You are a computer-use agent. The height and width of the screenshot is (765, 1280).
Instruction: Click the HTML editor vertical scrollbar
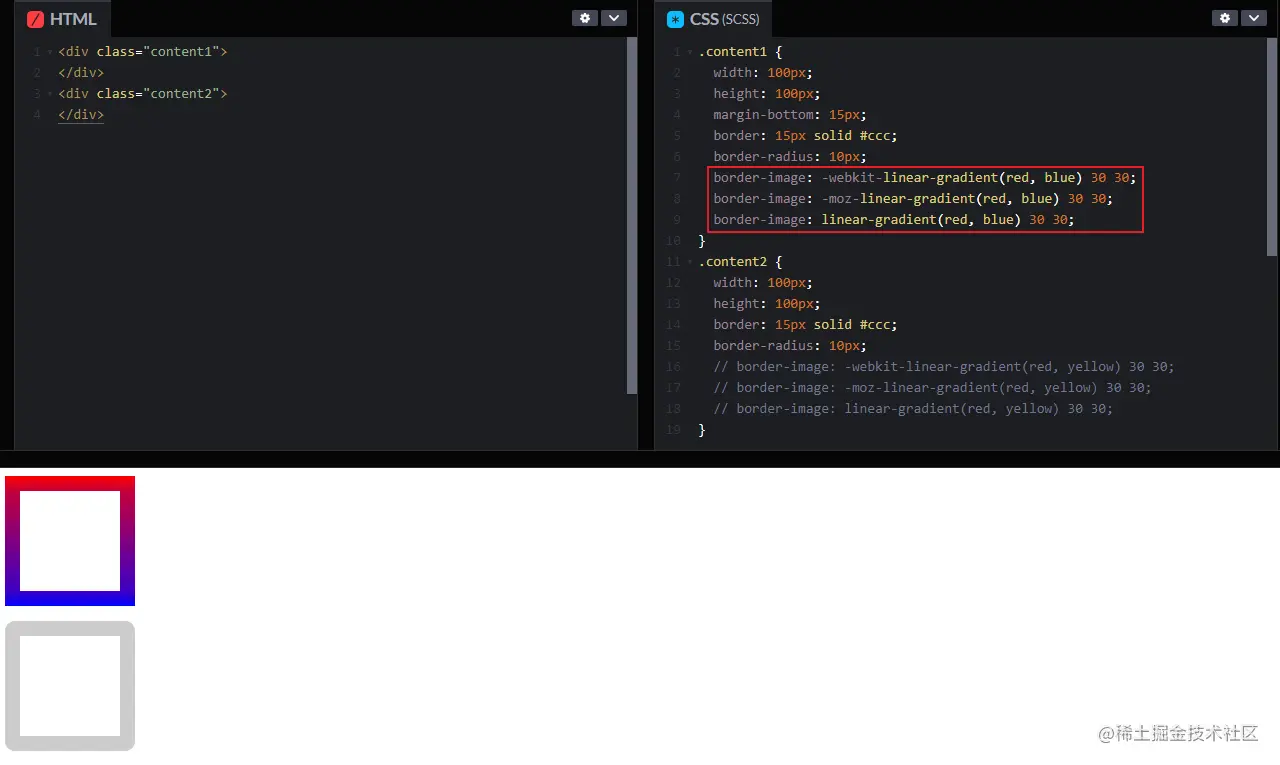tap(632, 216)
